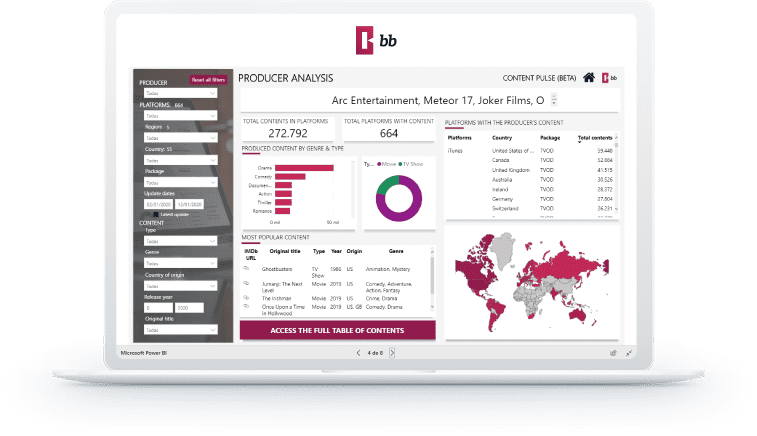Expand the Genre dropdown

click(181, 263)
